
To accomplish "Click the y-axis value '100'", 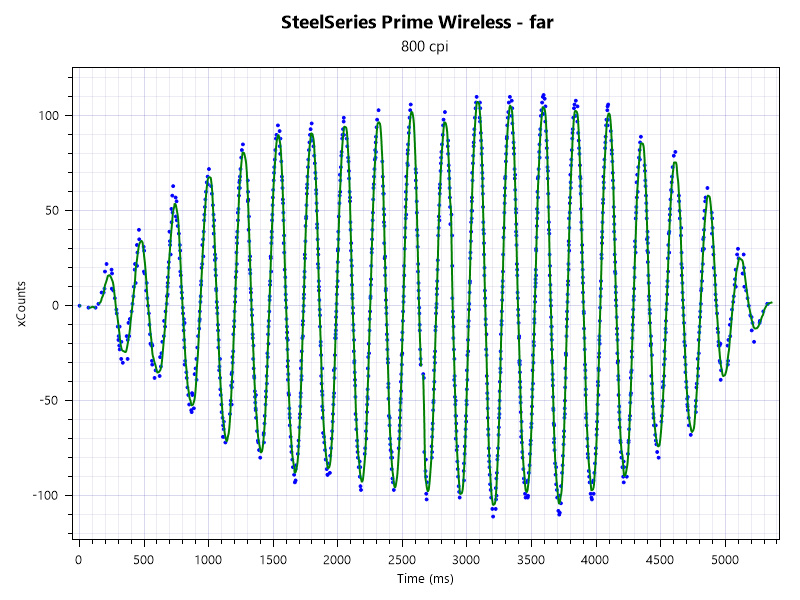I will (x=49, y=115).
